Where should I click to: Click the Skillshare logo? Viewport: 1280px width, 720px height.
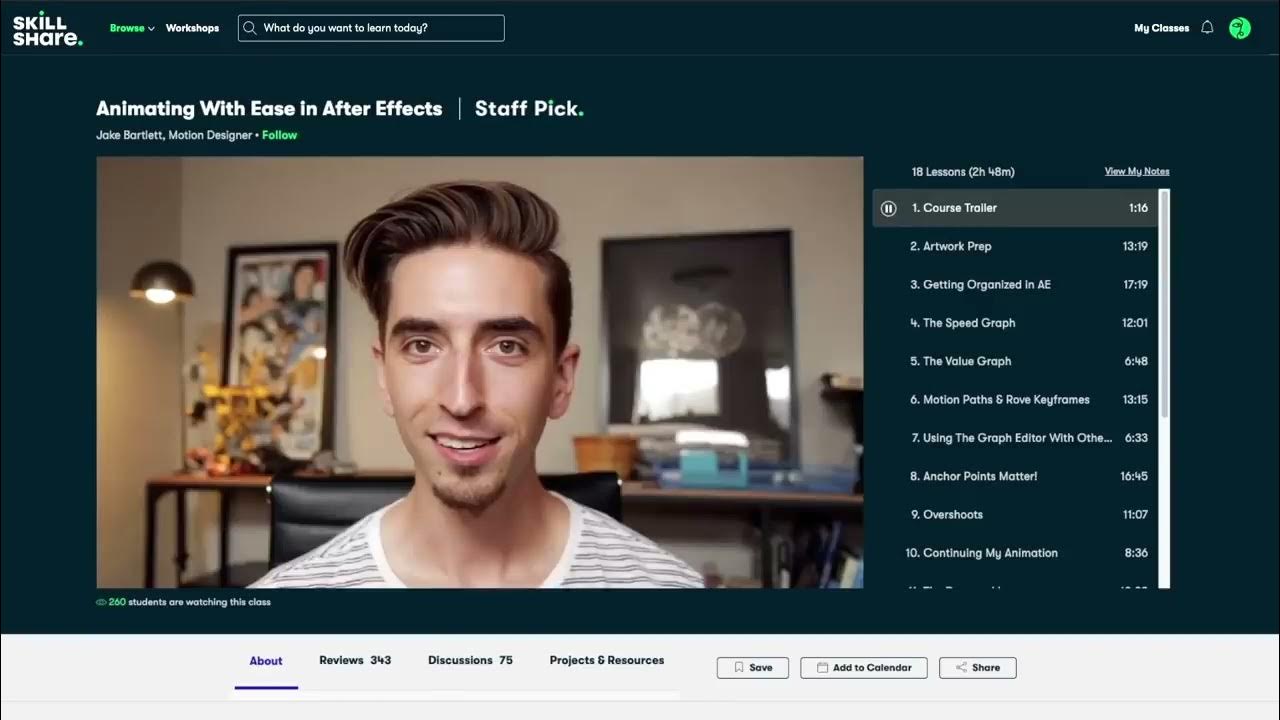[x=47, y=28]
